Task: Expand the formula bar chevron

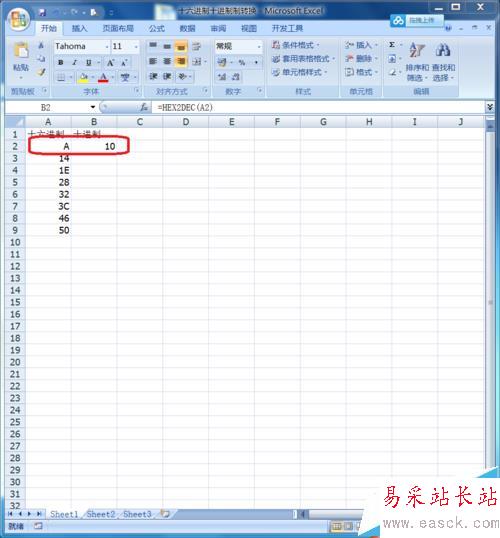Action: [490, 107]
